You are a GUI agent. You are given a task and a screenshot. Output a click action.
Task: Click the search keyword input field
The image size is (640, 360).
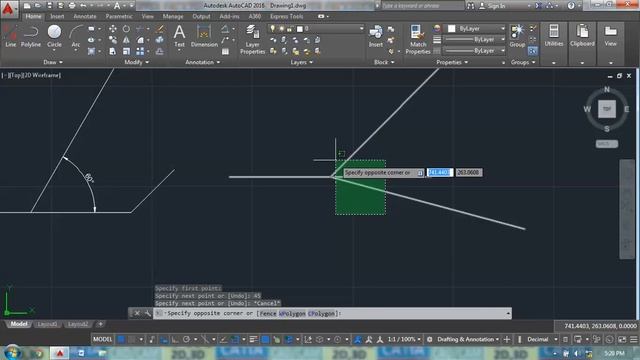click(x=423, y=6)
